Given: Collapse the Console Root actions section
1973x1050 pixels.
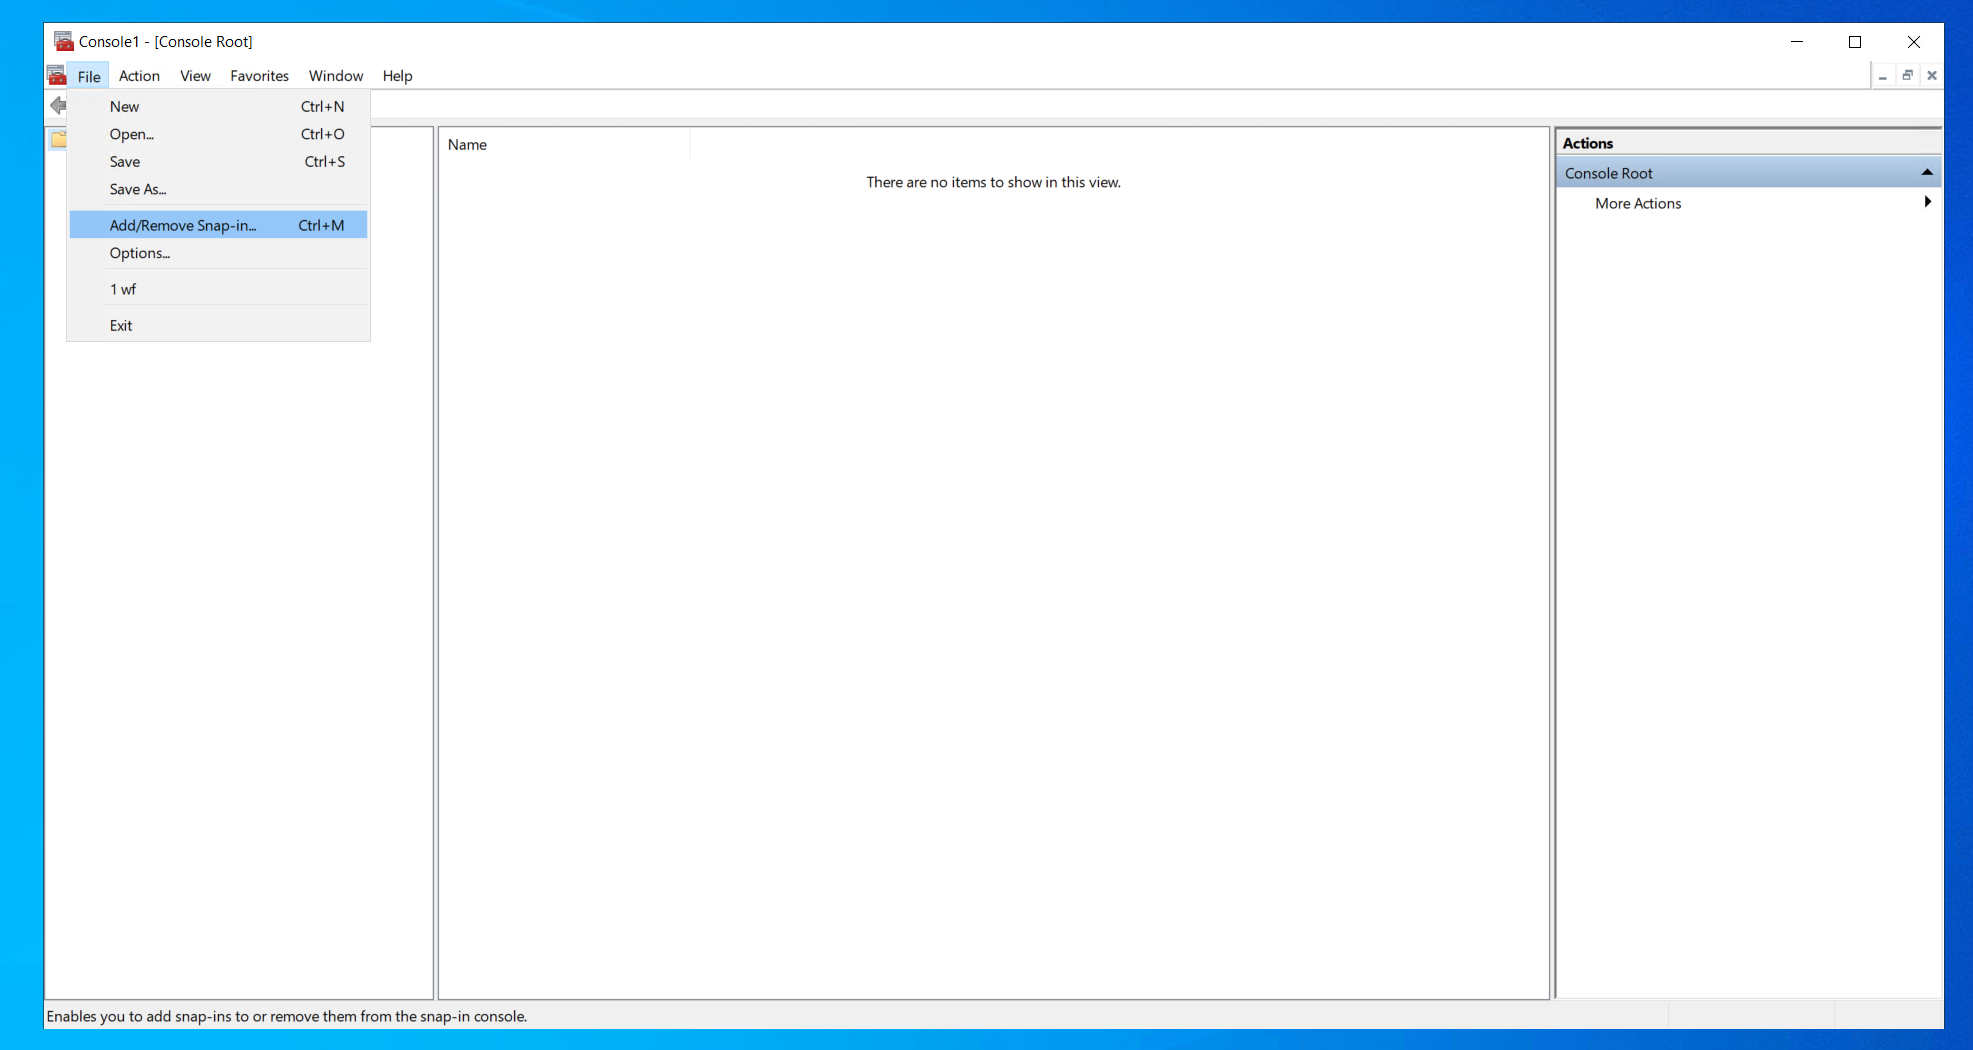Looking at the screenshot, I should coord(1926,171).
